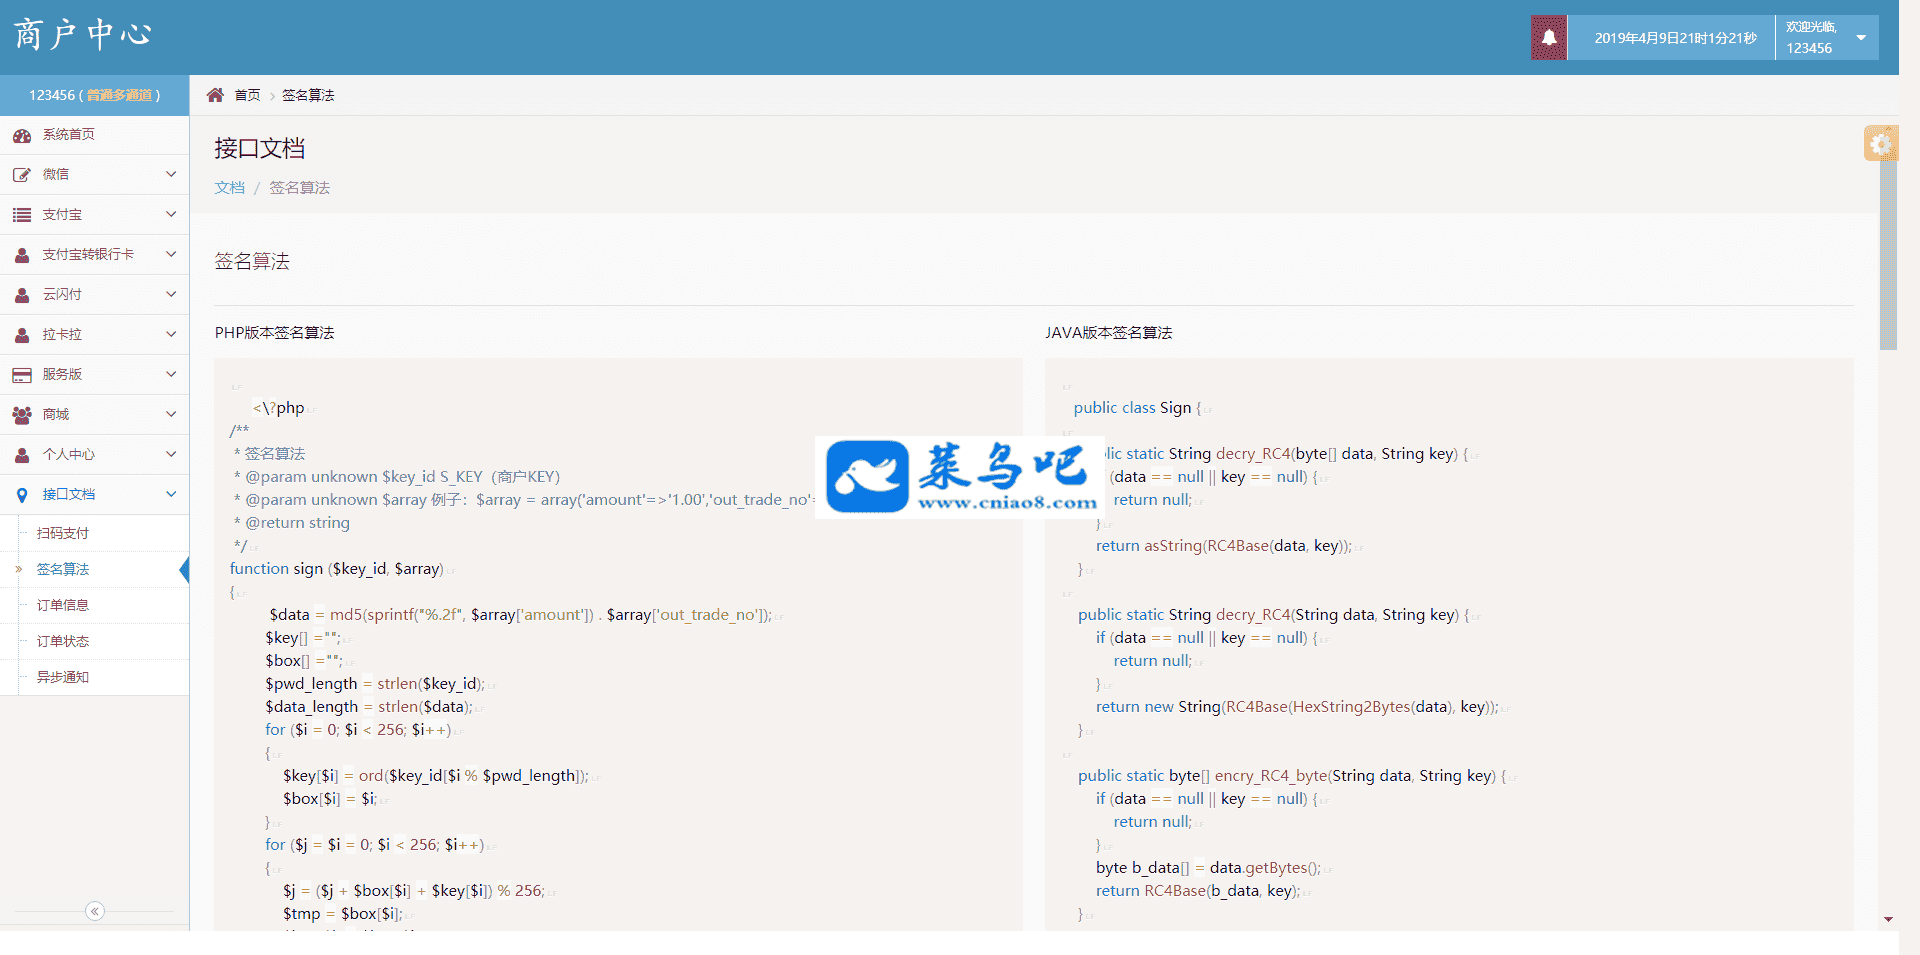Collapse the sidebar with the arrow toggle
Image resolution: width=1920 pixels, height=955 pixels.
pyautogui.click(x=95, y=911)
